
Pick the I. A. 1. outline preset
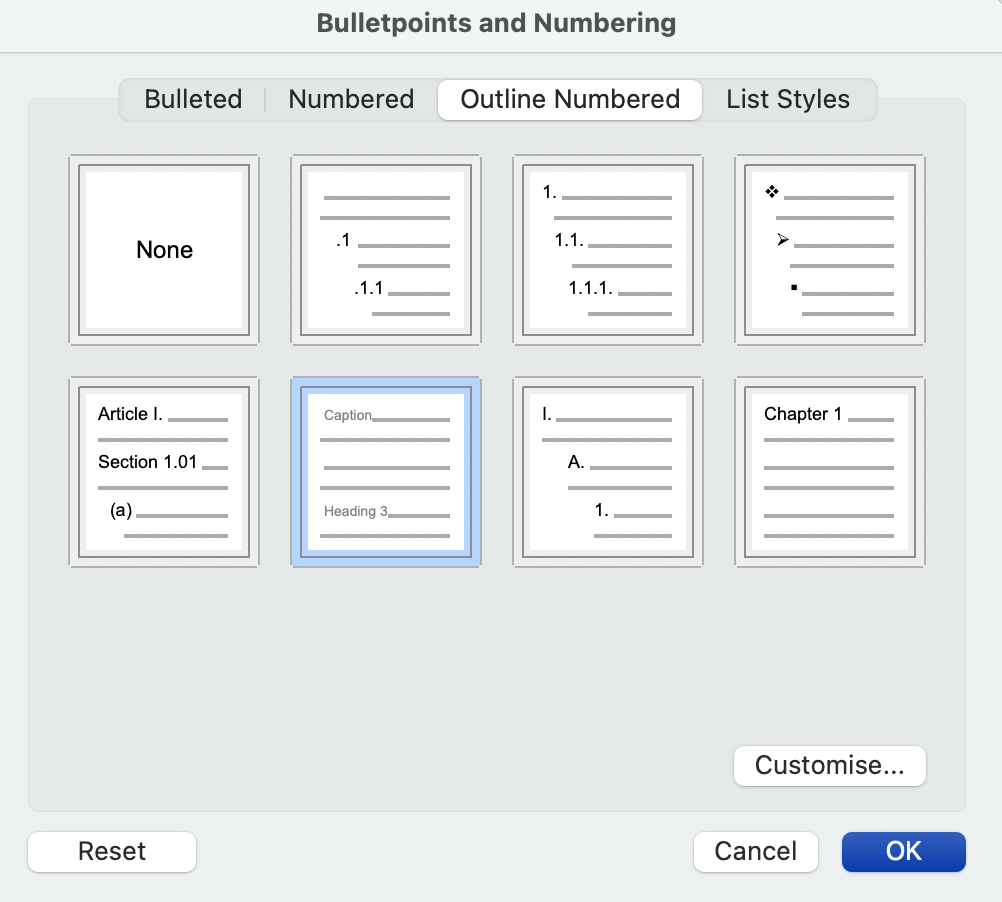click(x=608, y=472)
